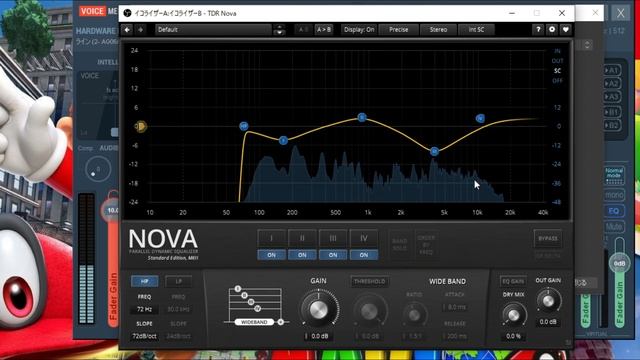Image resolution: width=640 pixels, height=360 pixels.
Task: Select the IN analyzer mode
Action: [x=558, y=51]
